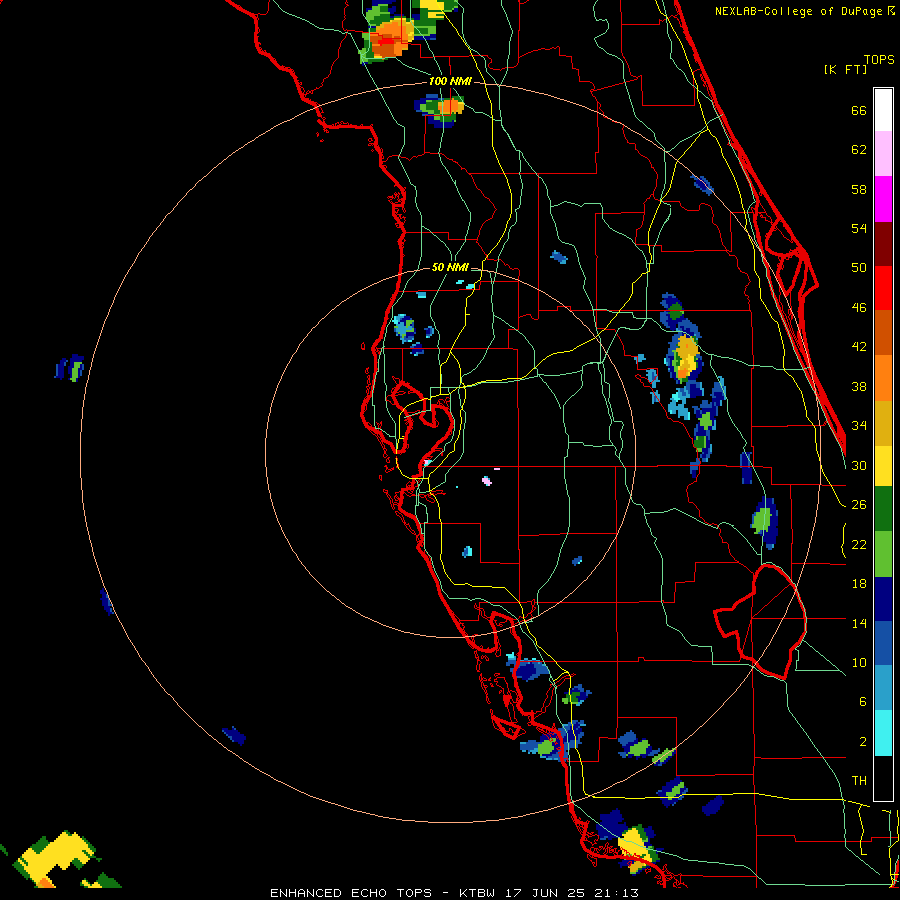Image resolution: width=900 pixels, height=900 pixels.
Task: Click the 6 value on the legend
Action: pyautogui.click(x=862, y=702)
